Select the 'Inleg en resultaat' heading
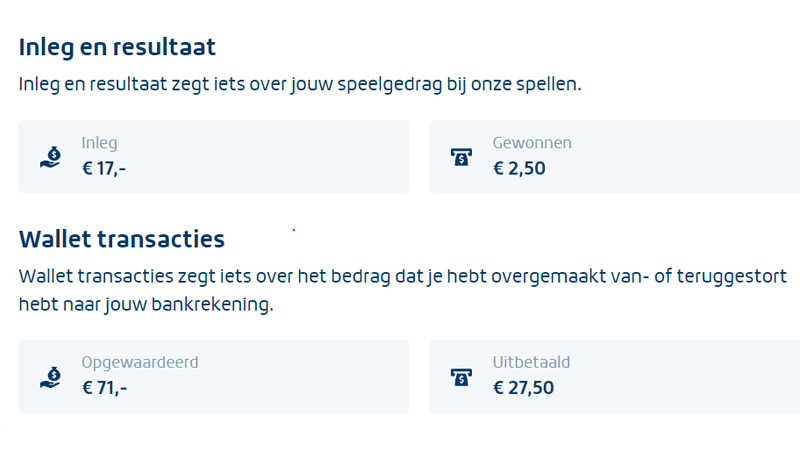 click(117, 47)
